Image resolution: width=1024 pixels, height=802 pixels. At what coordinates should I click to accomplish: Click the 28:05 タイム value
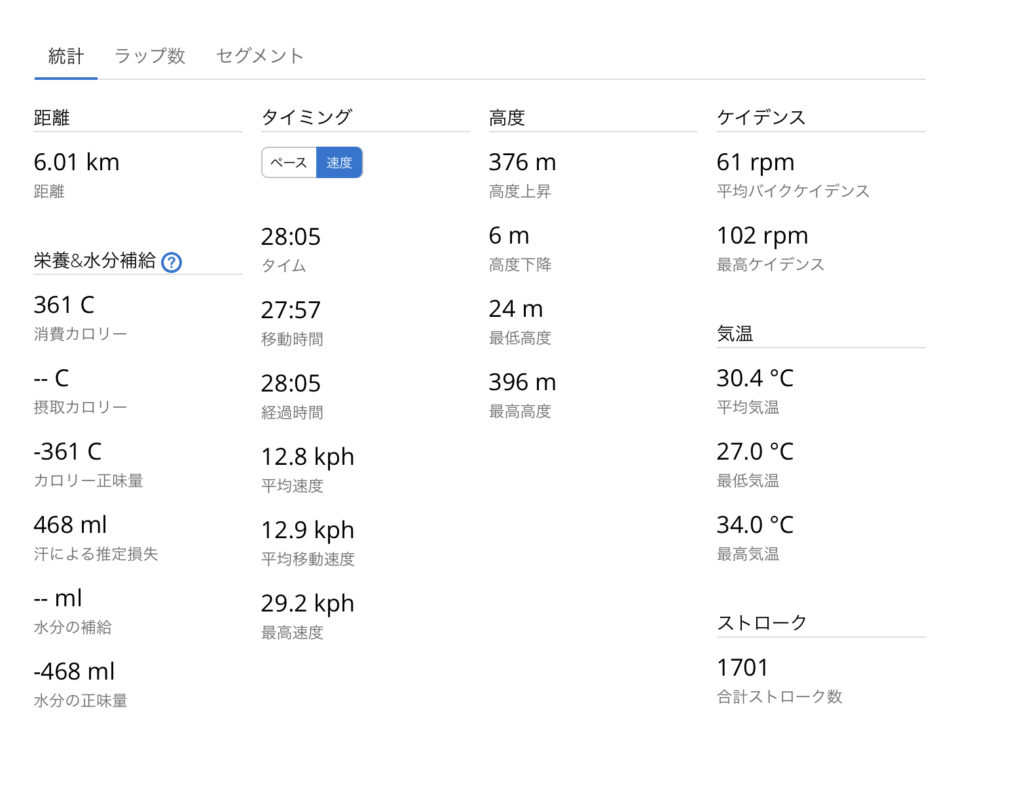[x=291, y=237]
